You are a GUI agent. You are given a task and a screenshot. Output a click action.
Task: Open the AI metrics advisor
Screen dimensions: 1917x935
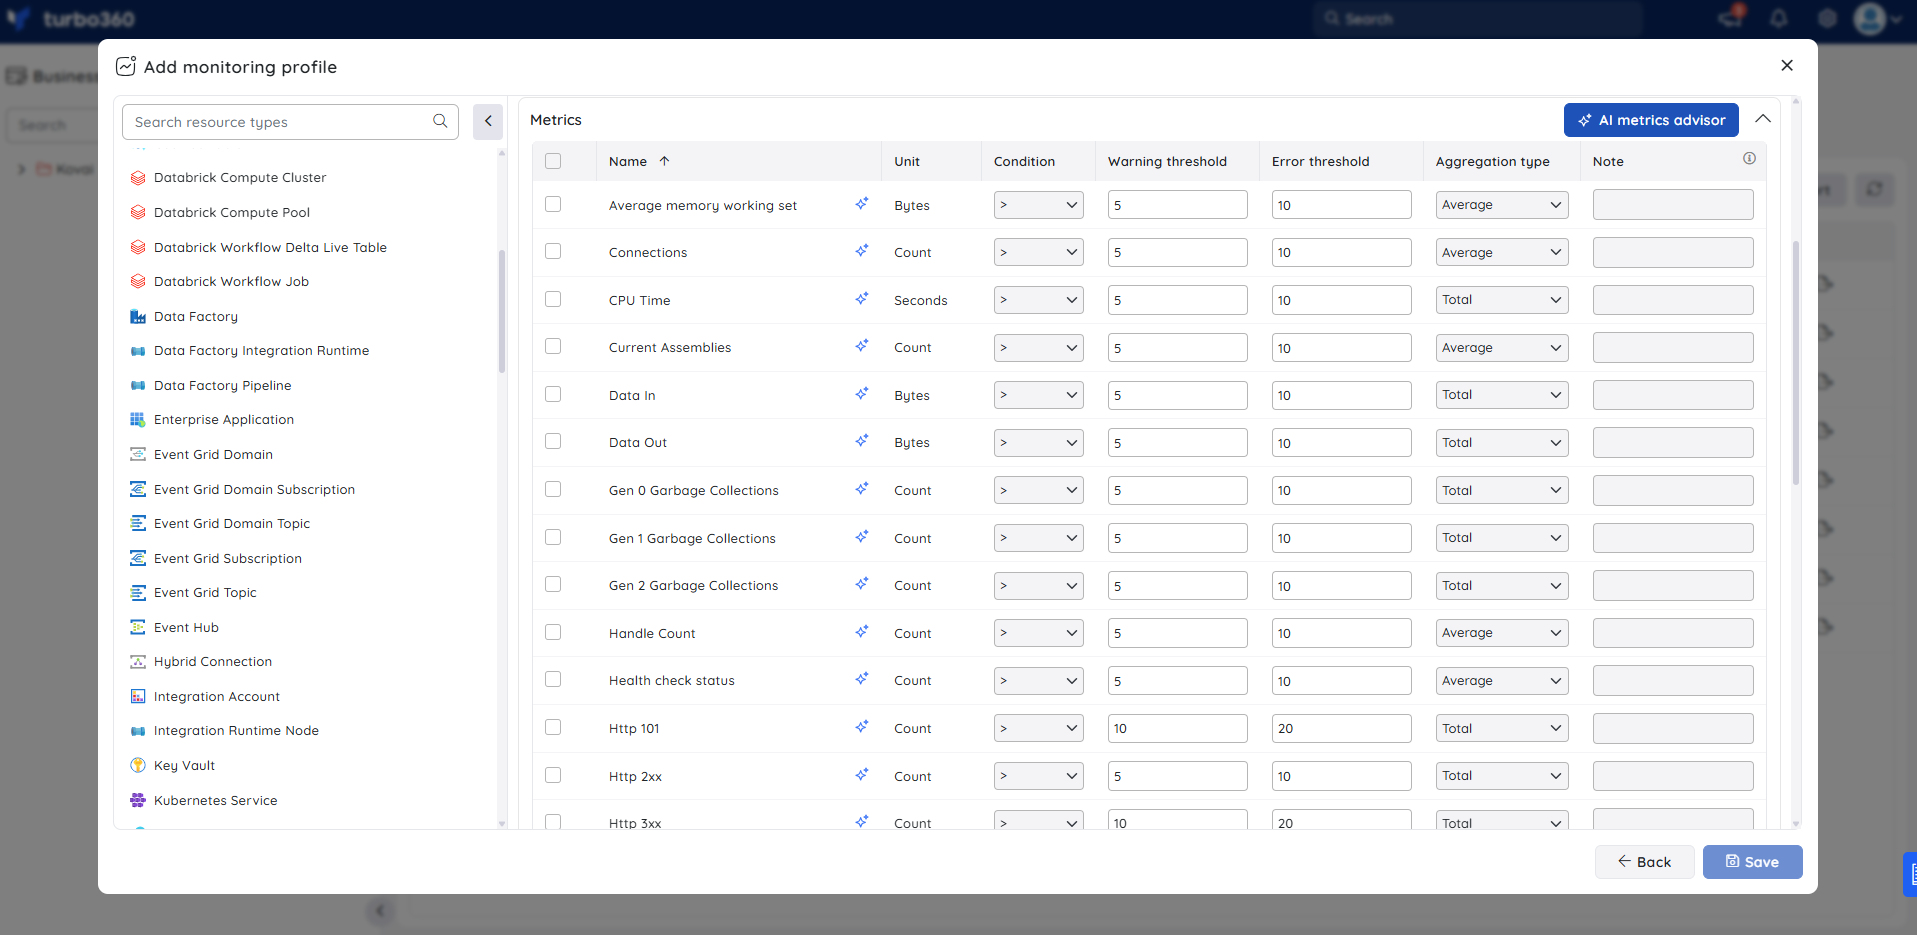(x=1651, y=120)
